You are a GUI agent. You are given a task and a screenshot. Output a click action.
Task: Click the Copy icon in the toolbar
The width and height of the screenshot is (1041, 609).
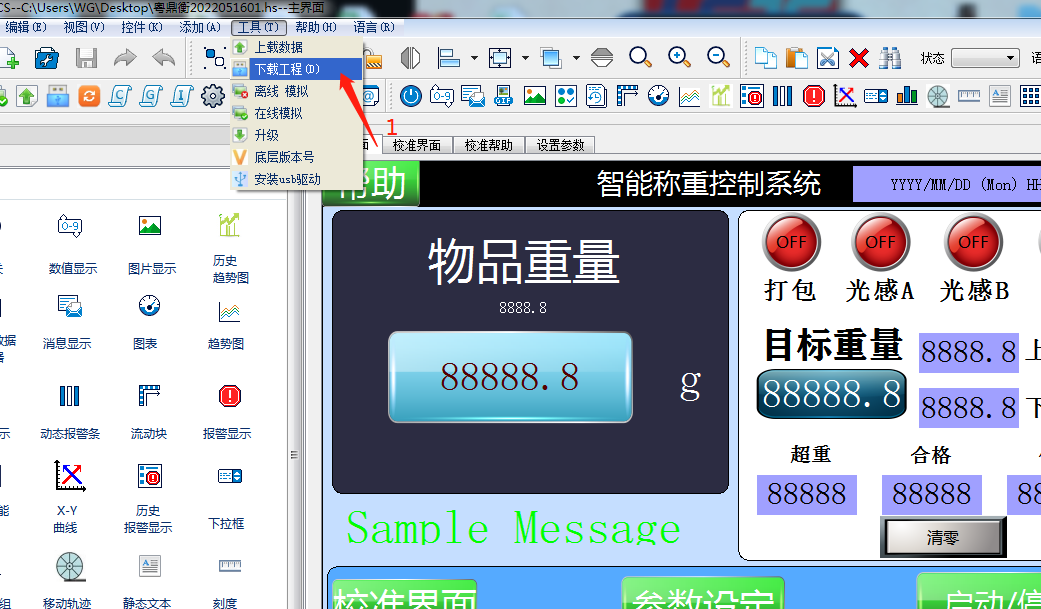(765, 58)
